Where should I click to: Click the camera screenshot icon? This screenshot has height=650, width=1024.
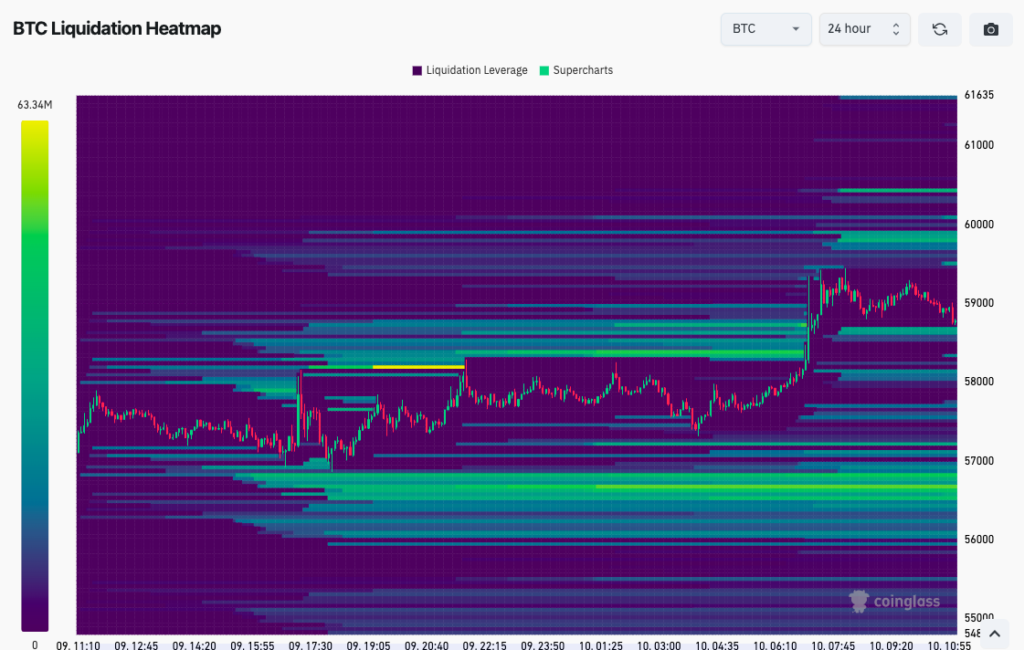coord(991,29)
